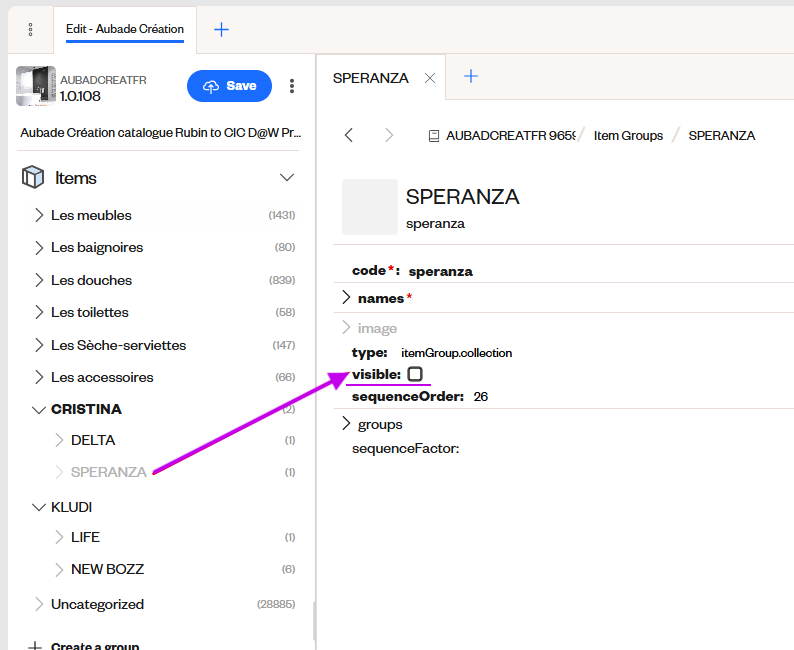The width and height of the screenshot is (794, 650).
Task: Open a new editor tab with plus
Action: [x=471, y=76]
